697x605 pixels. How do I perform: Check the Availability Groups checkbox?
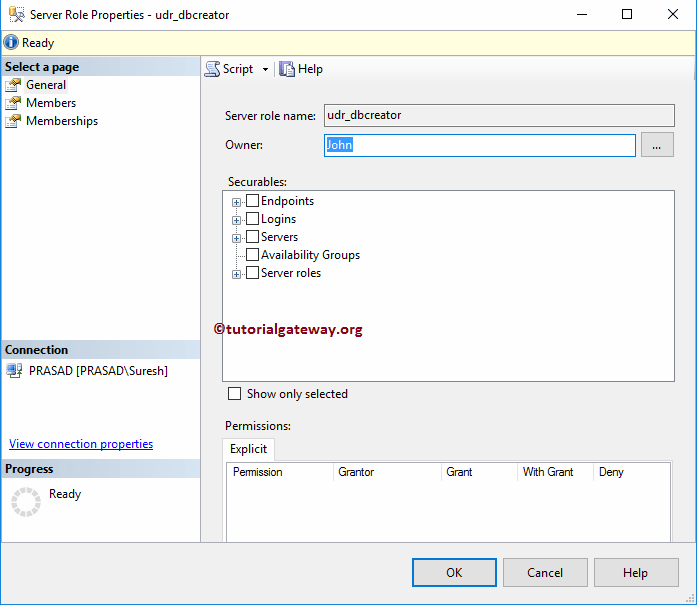(252, 255)
